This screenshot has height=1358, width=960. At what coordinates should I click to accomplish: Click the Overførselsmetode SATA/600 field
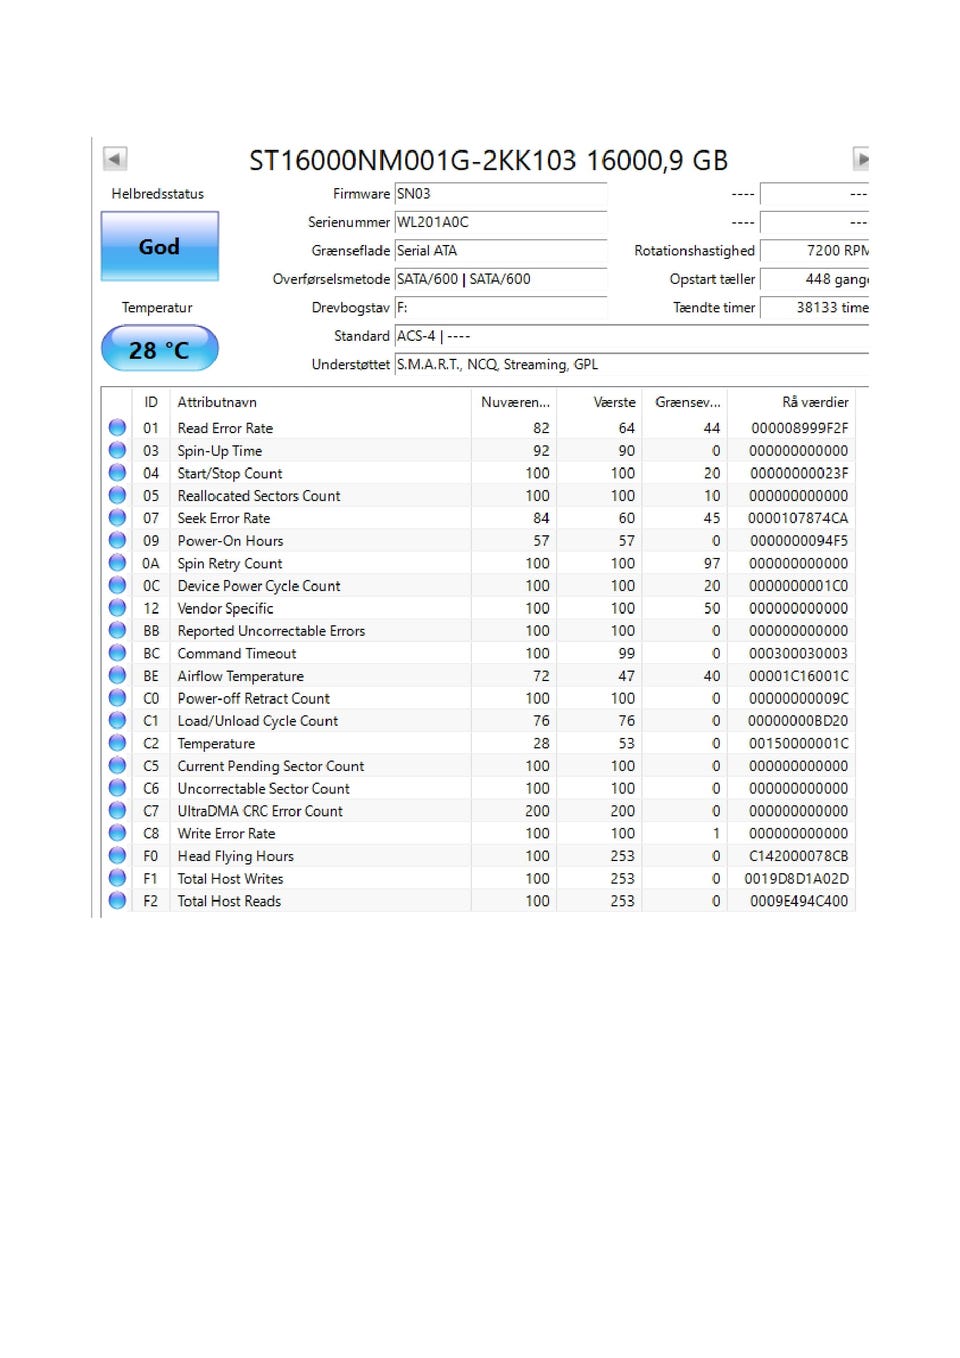(501, 279)
